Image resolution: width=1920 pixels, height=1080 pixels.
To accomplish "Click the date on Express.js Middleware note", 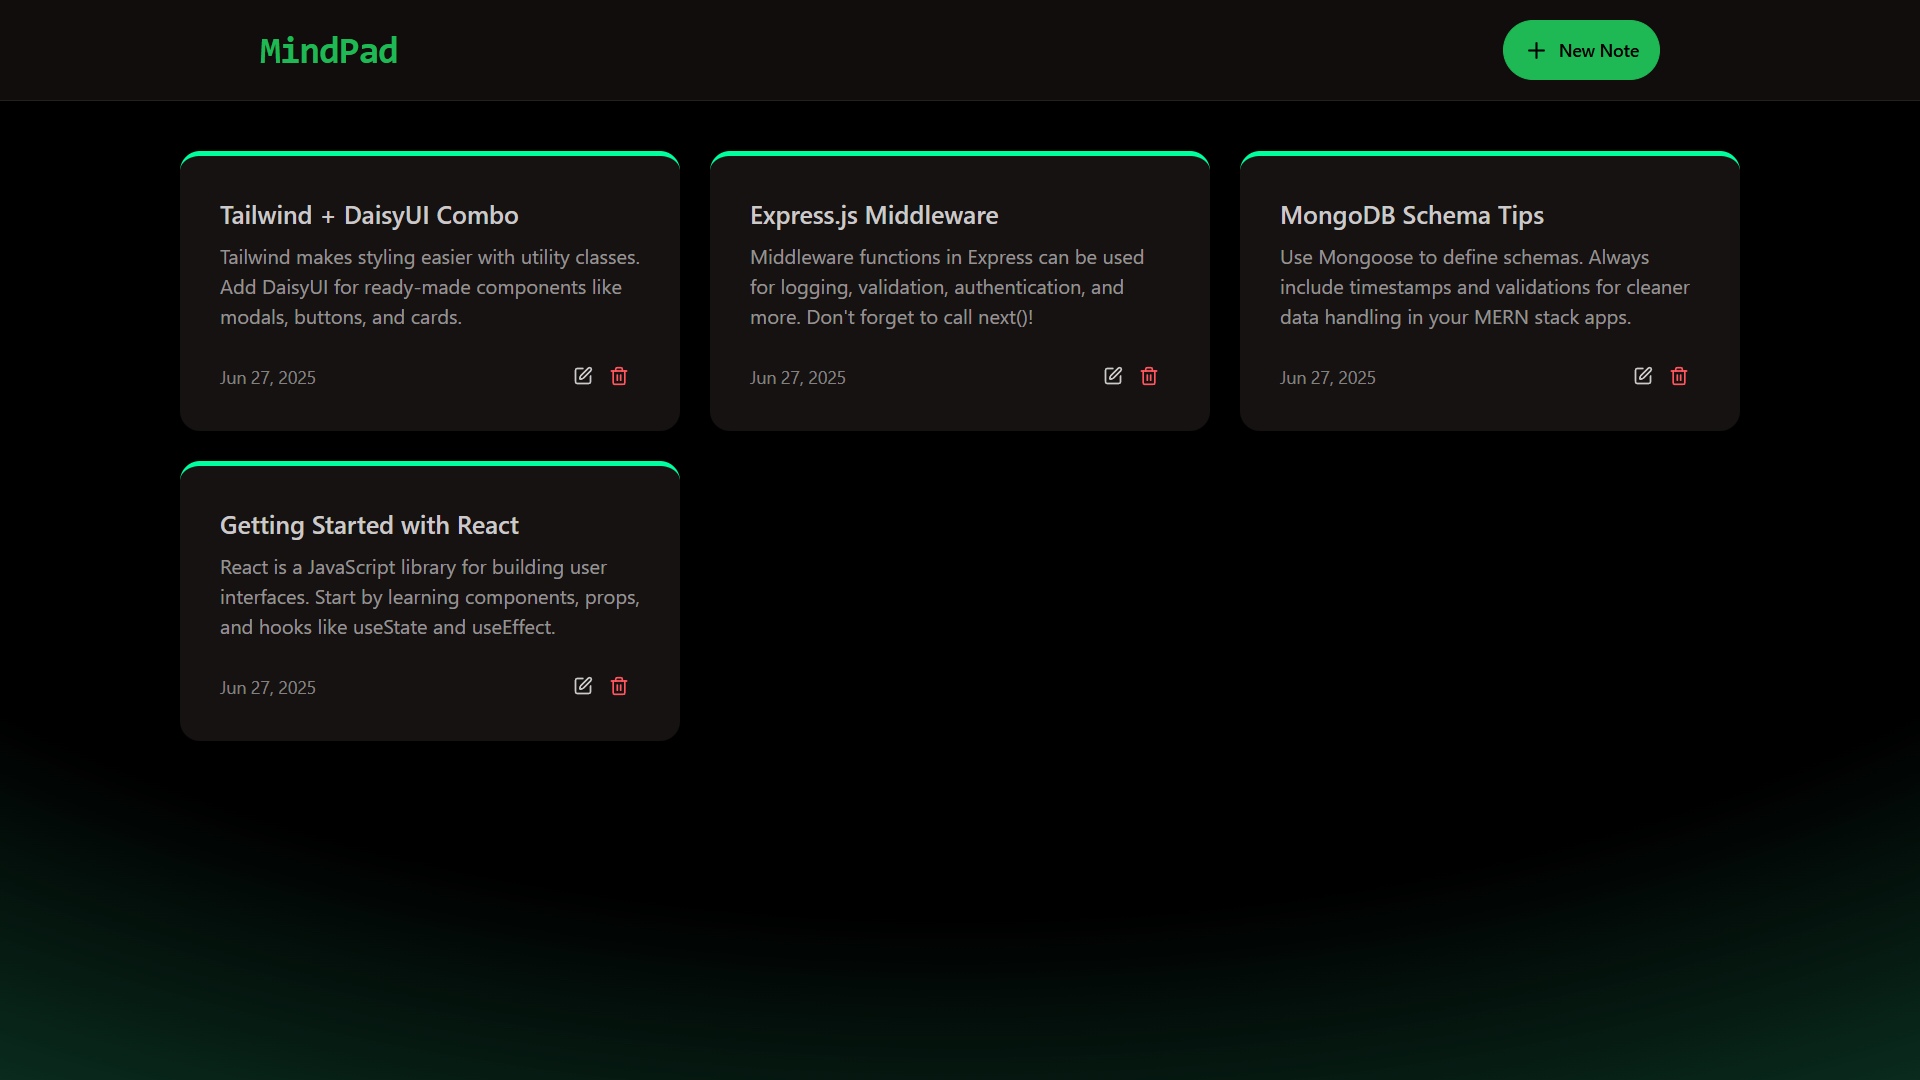I will [798, 378].
